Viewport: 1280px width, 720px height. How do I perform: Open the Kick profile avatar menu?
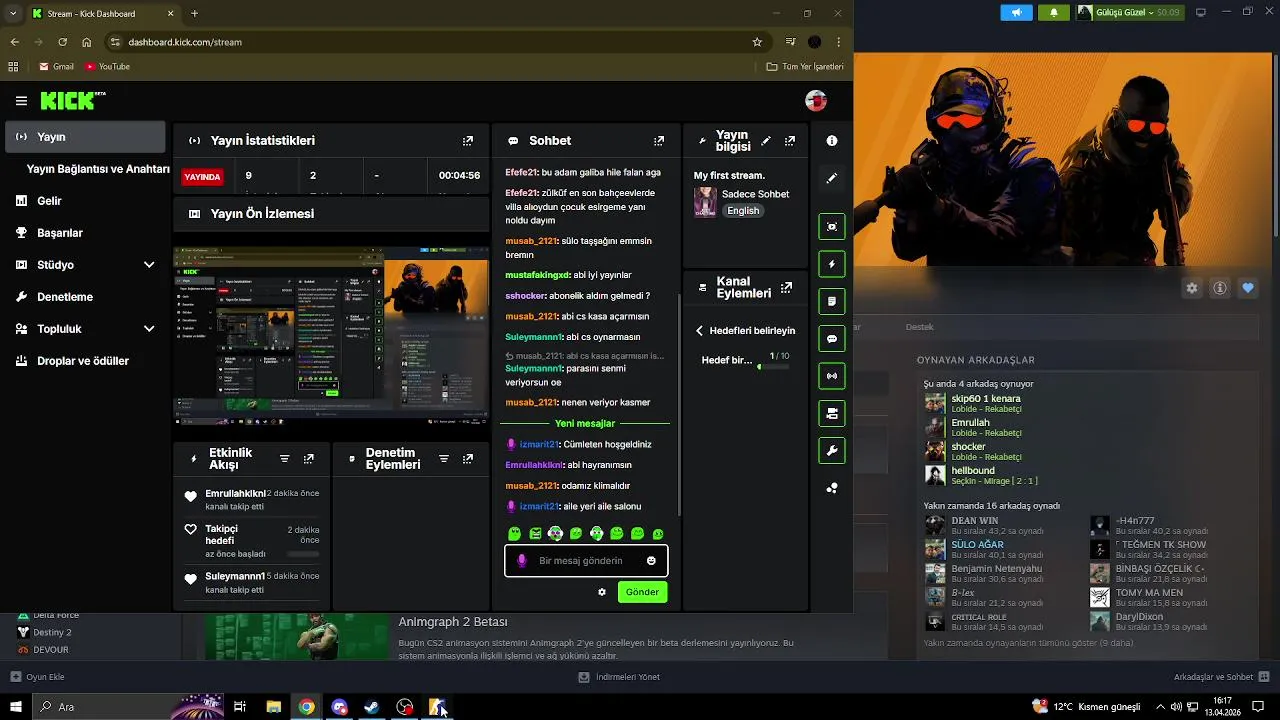[x=816, y=101]
